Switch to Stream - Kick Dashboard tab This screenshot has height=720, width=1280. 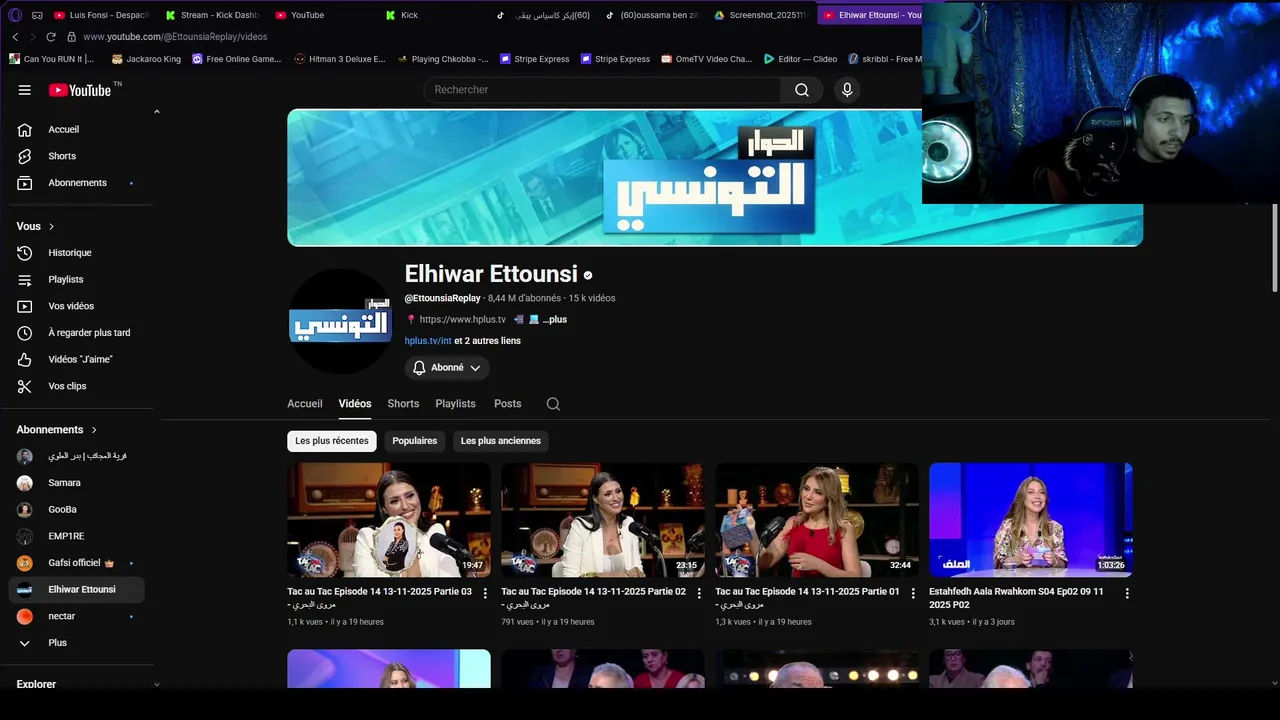212,15
